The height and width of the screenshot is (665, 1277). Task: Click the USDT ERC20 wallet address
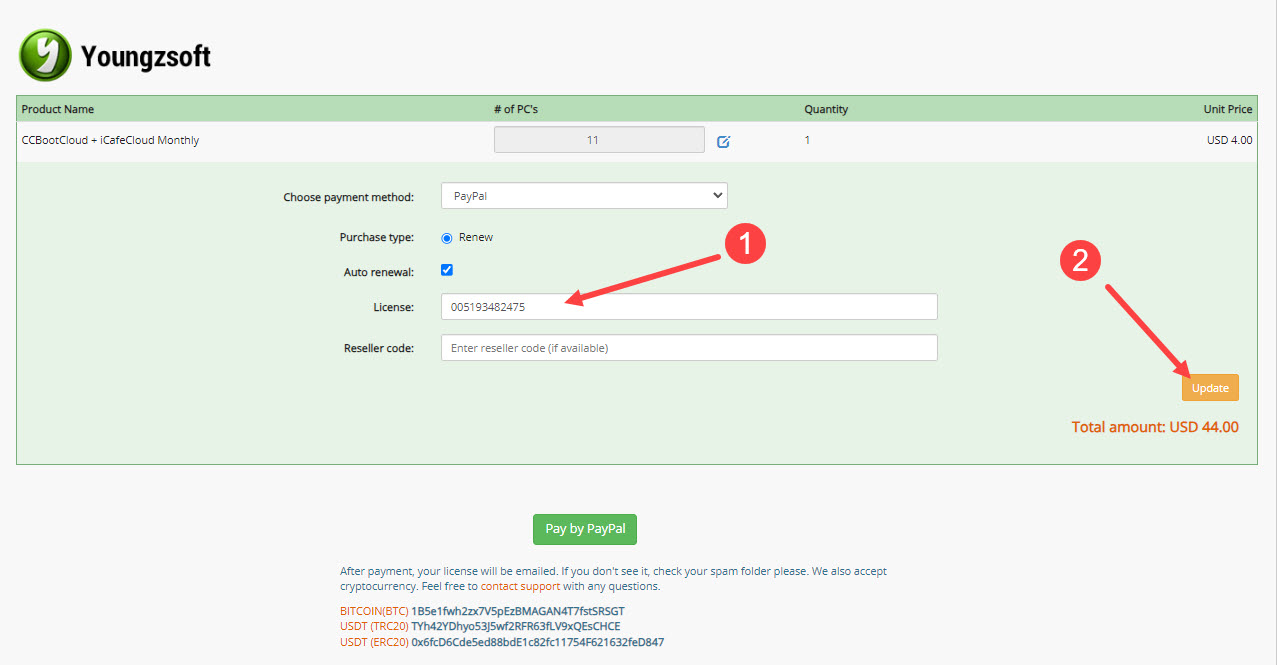pyautogui.click(x=537, y=642)
